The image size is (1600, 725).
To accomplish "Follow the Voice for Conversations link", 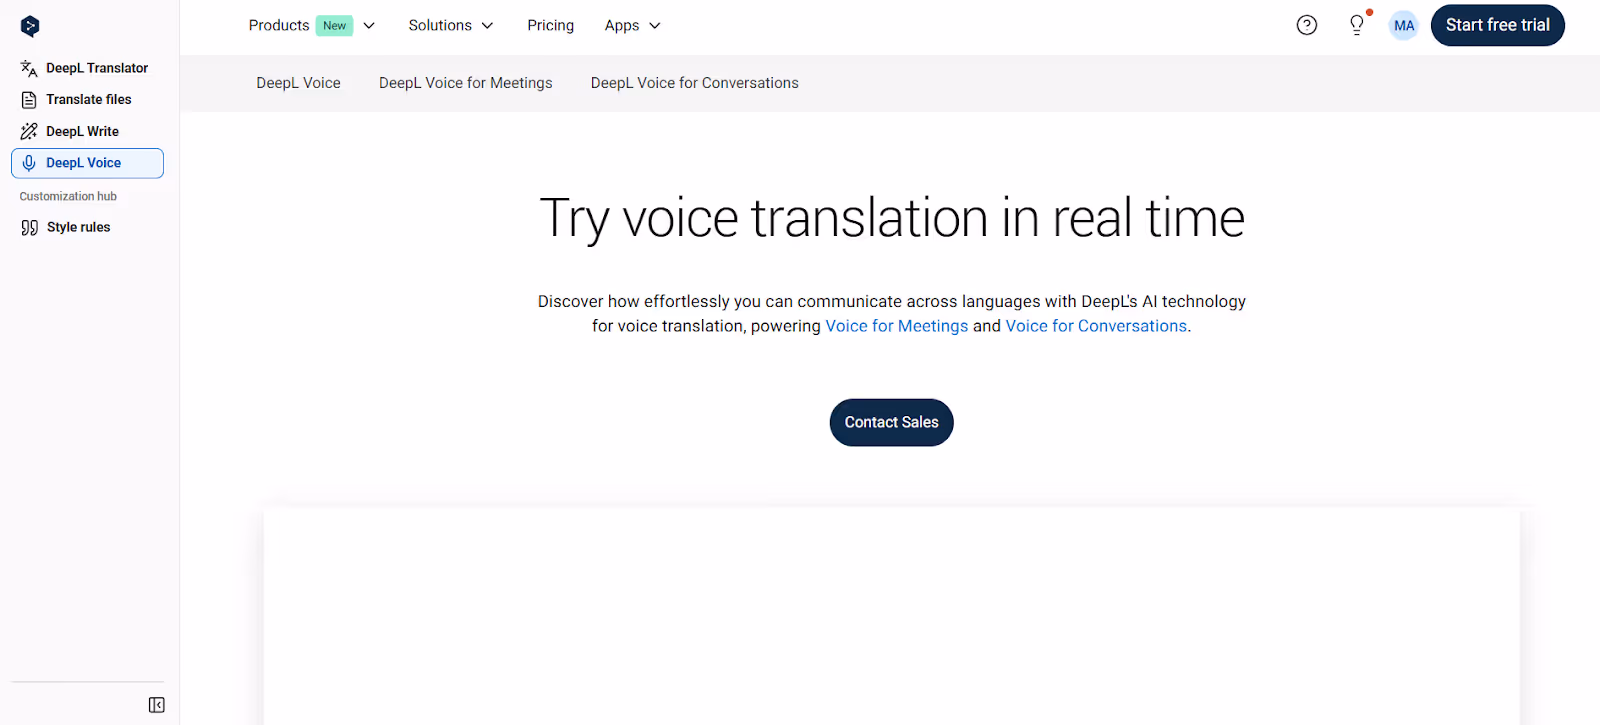I will coord(1096,326).
